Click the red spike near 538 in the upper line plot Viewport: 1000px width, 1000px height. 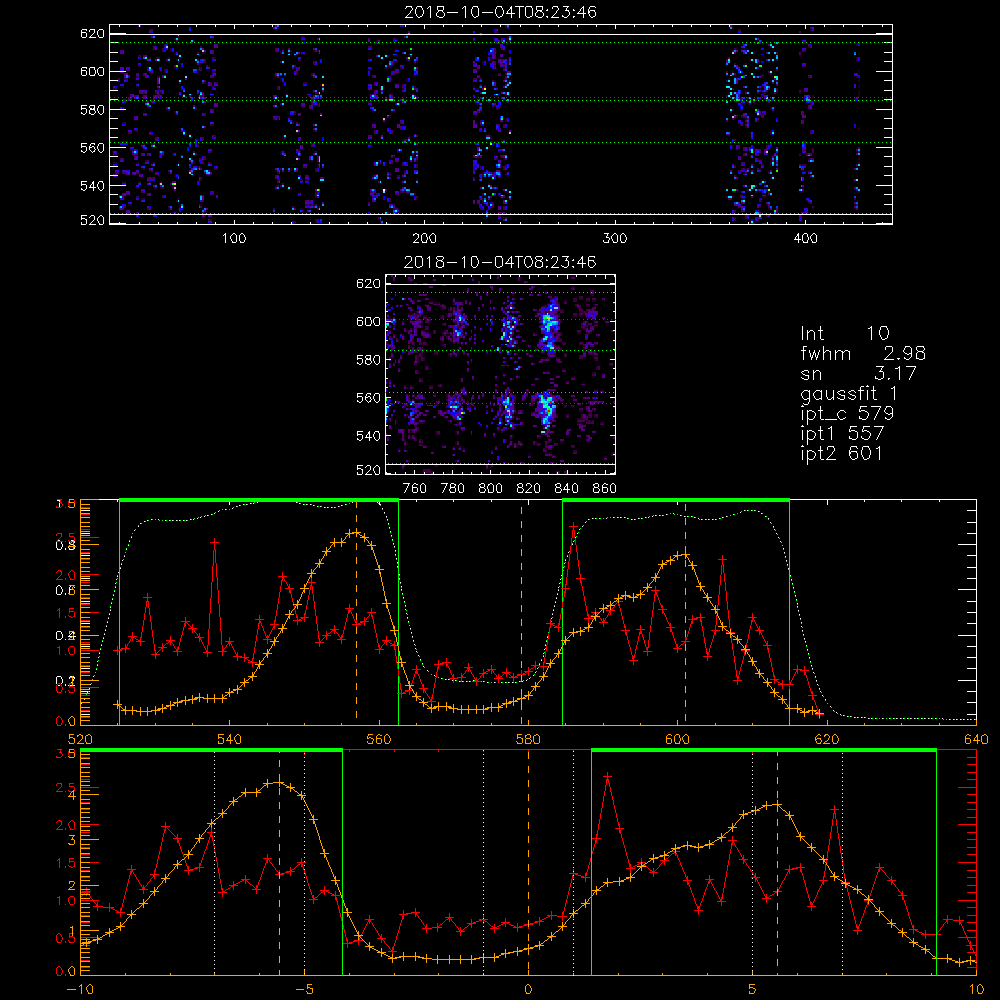215,542
